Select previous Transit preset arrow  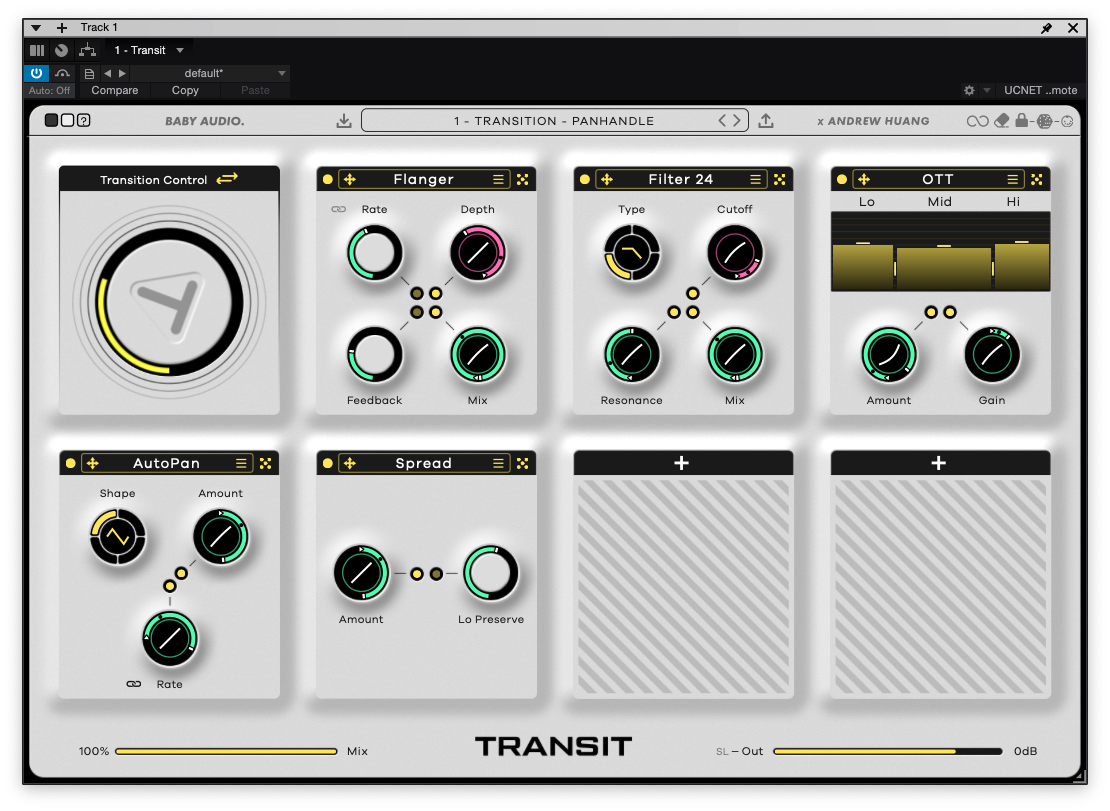[722, 121]
